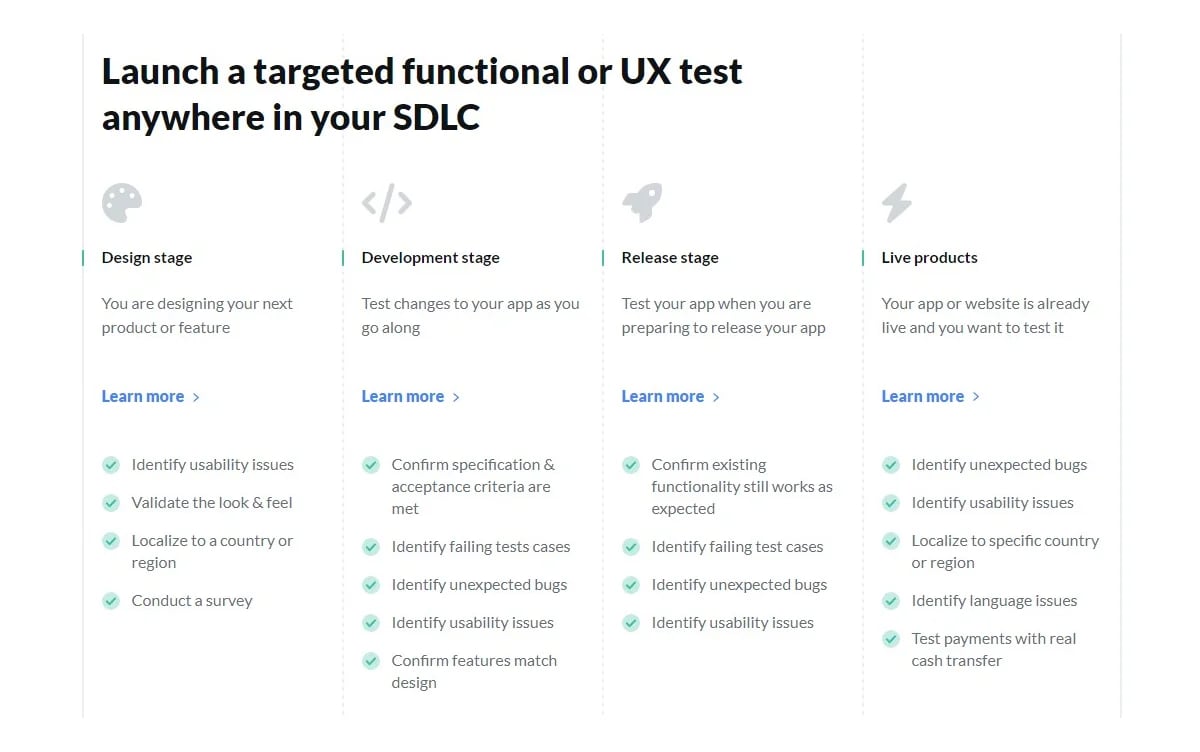
Task: Expand the chevron beside Release stage Learn more
Action: coord(714,396)
